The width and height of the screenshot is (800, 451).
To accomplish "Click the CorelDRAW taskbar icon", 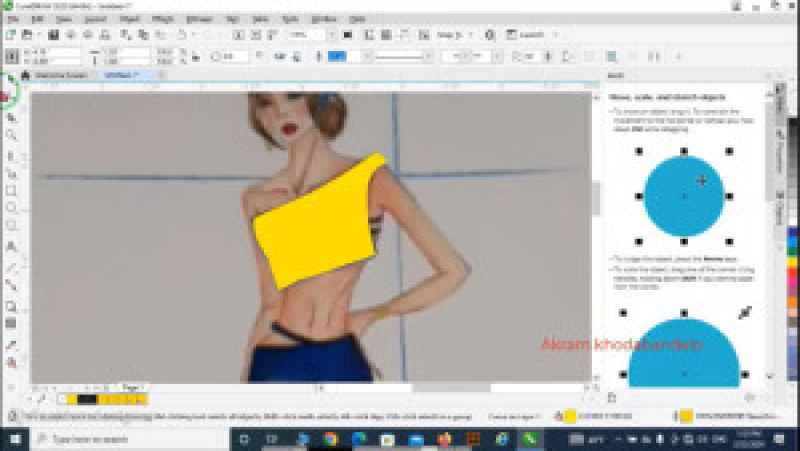I will click(x=530, y=439).
